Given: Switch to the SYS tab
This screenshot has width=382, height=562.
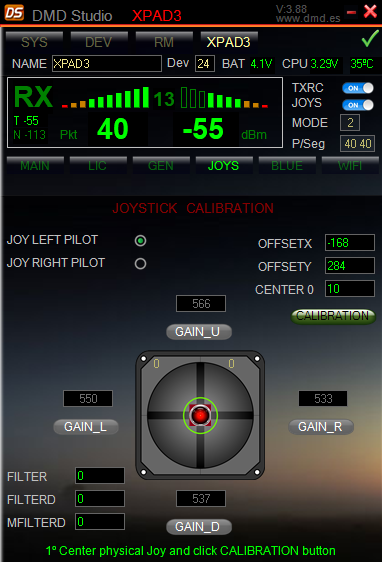Looking at the screenshot, I should tap(34, 42).
